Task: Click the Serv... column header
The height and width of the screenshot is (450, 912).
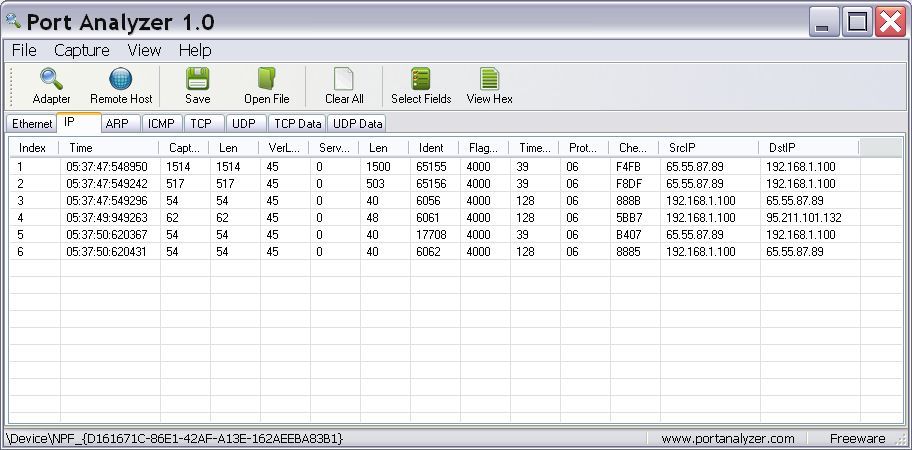Action: (334, 148)
